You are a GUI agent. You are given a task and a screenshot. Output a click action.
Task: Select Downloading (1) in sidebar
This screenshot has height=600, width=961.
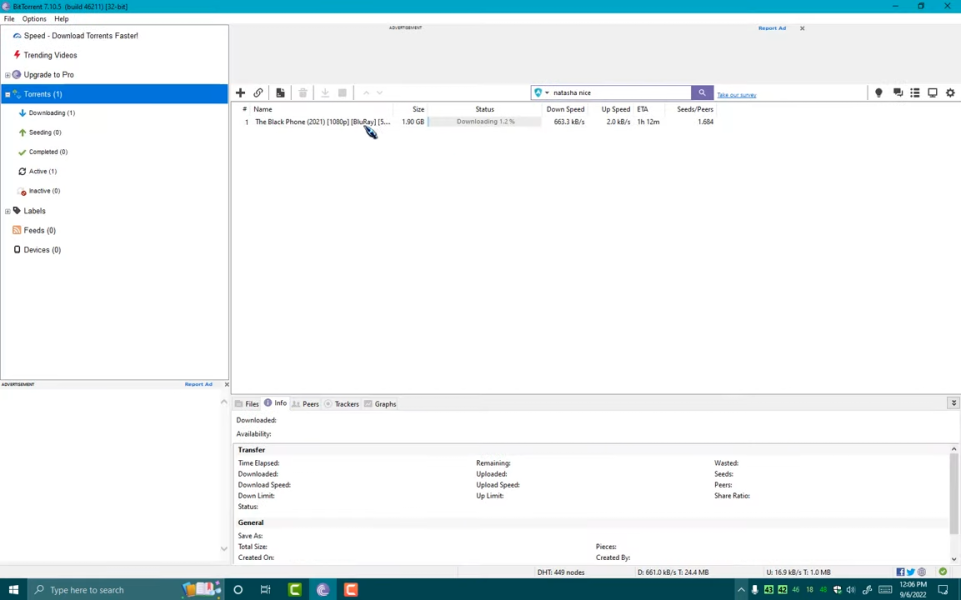click(x=51, y=113)
